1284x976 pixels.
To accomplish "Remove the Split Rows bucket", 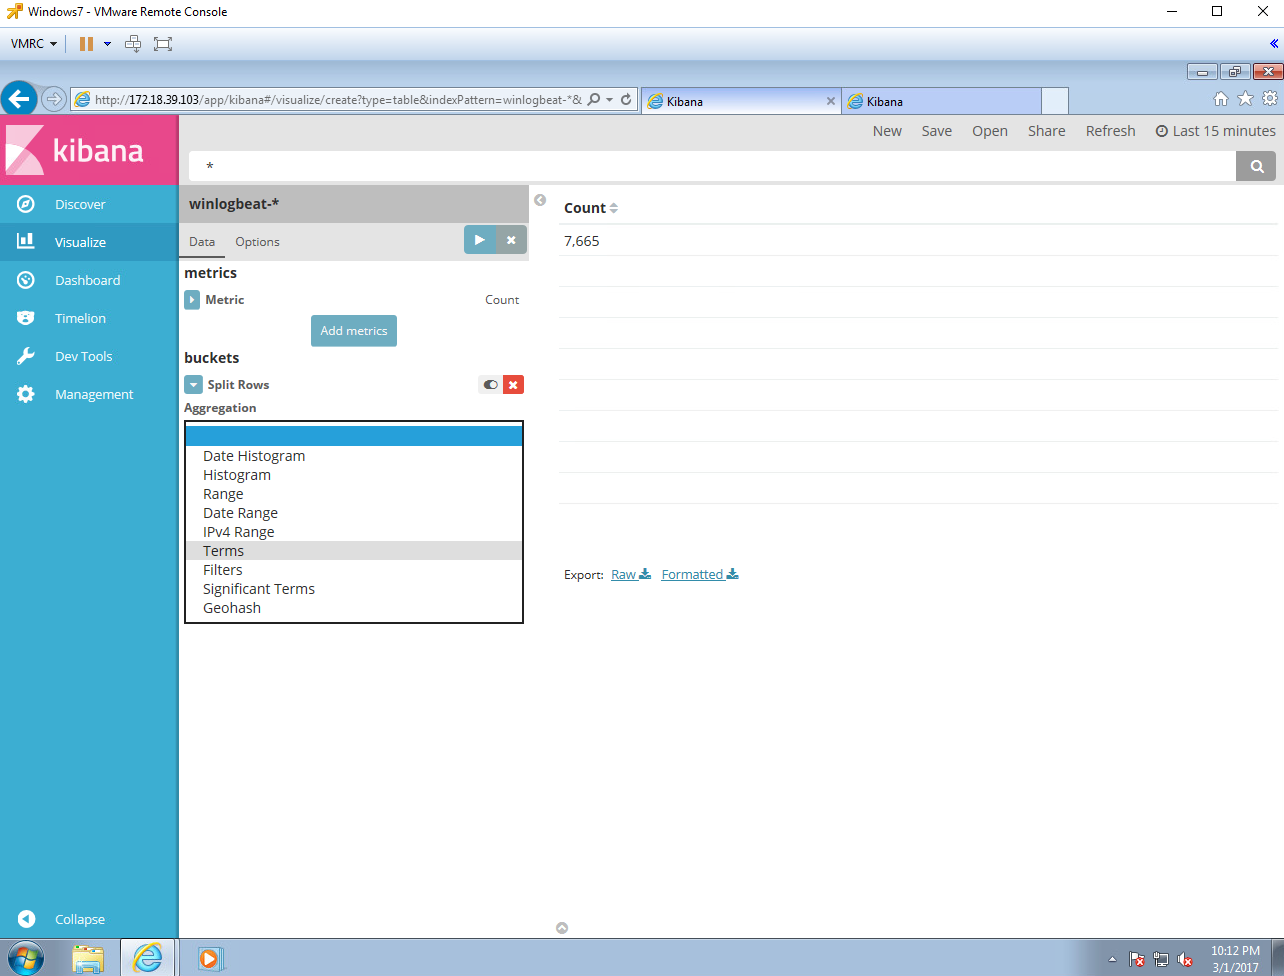I will [513, 385].
